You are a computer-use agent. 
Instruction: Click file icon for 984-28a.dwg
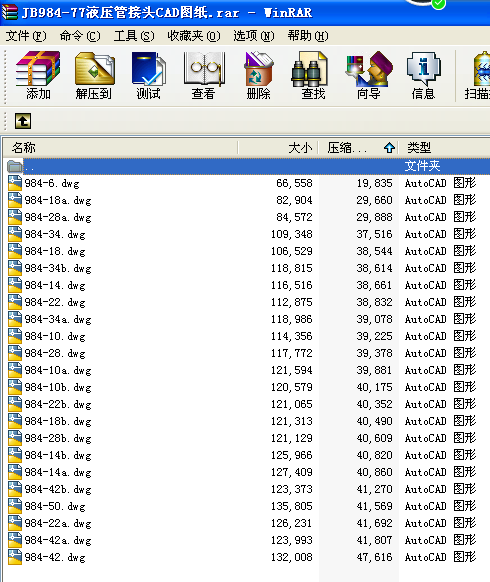[x=15, y=217]
